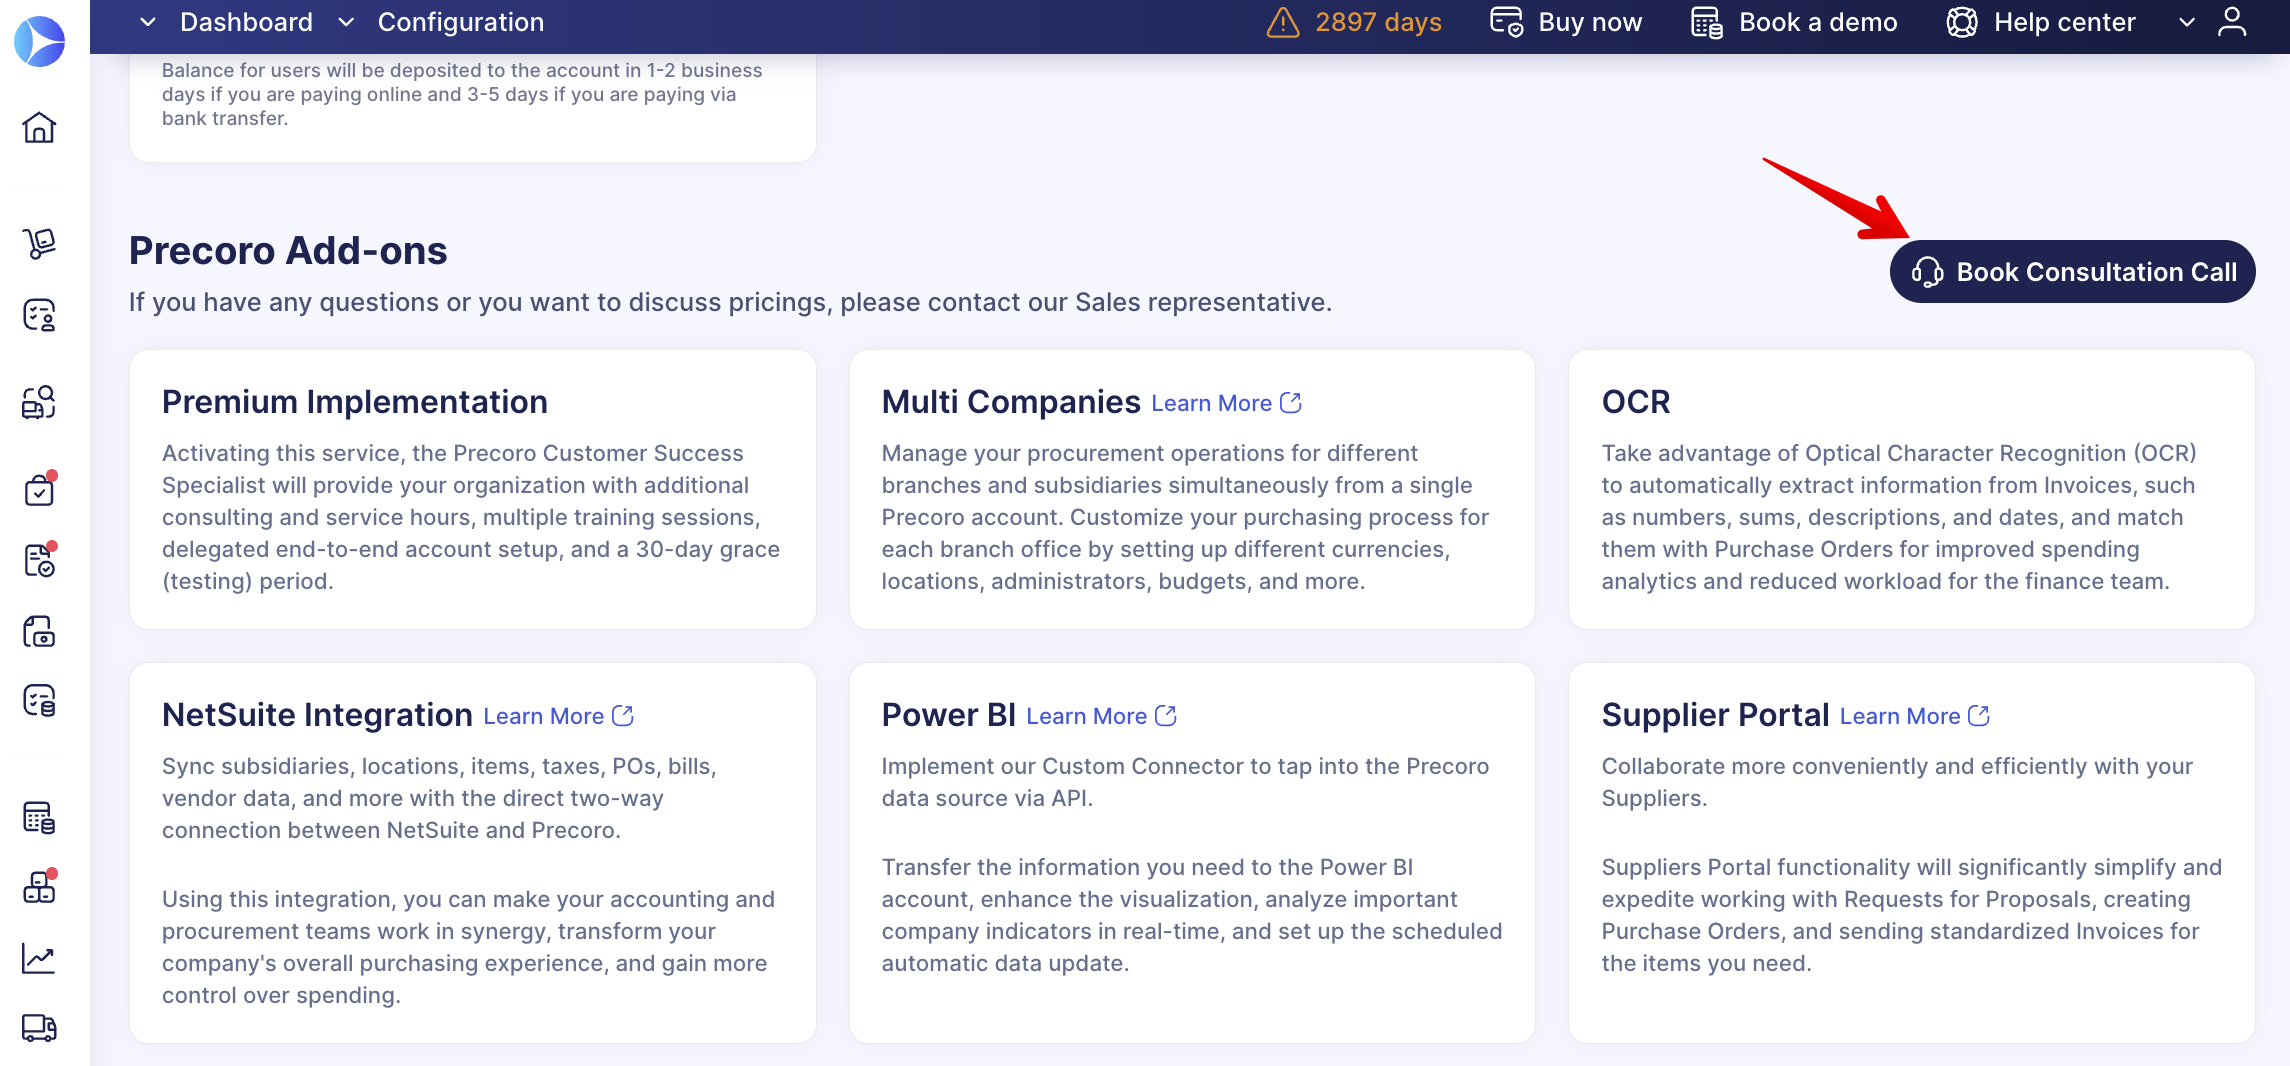Click external link icon beside NetSuite Integration
Viewport: 2290px width, 1066px height.
(623, 716)
